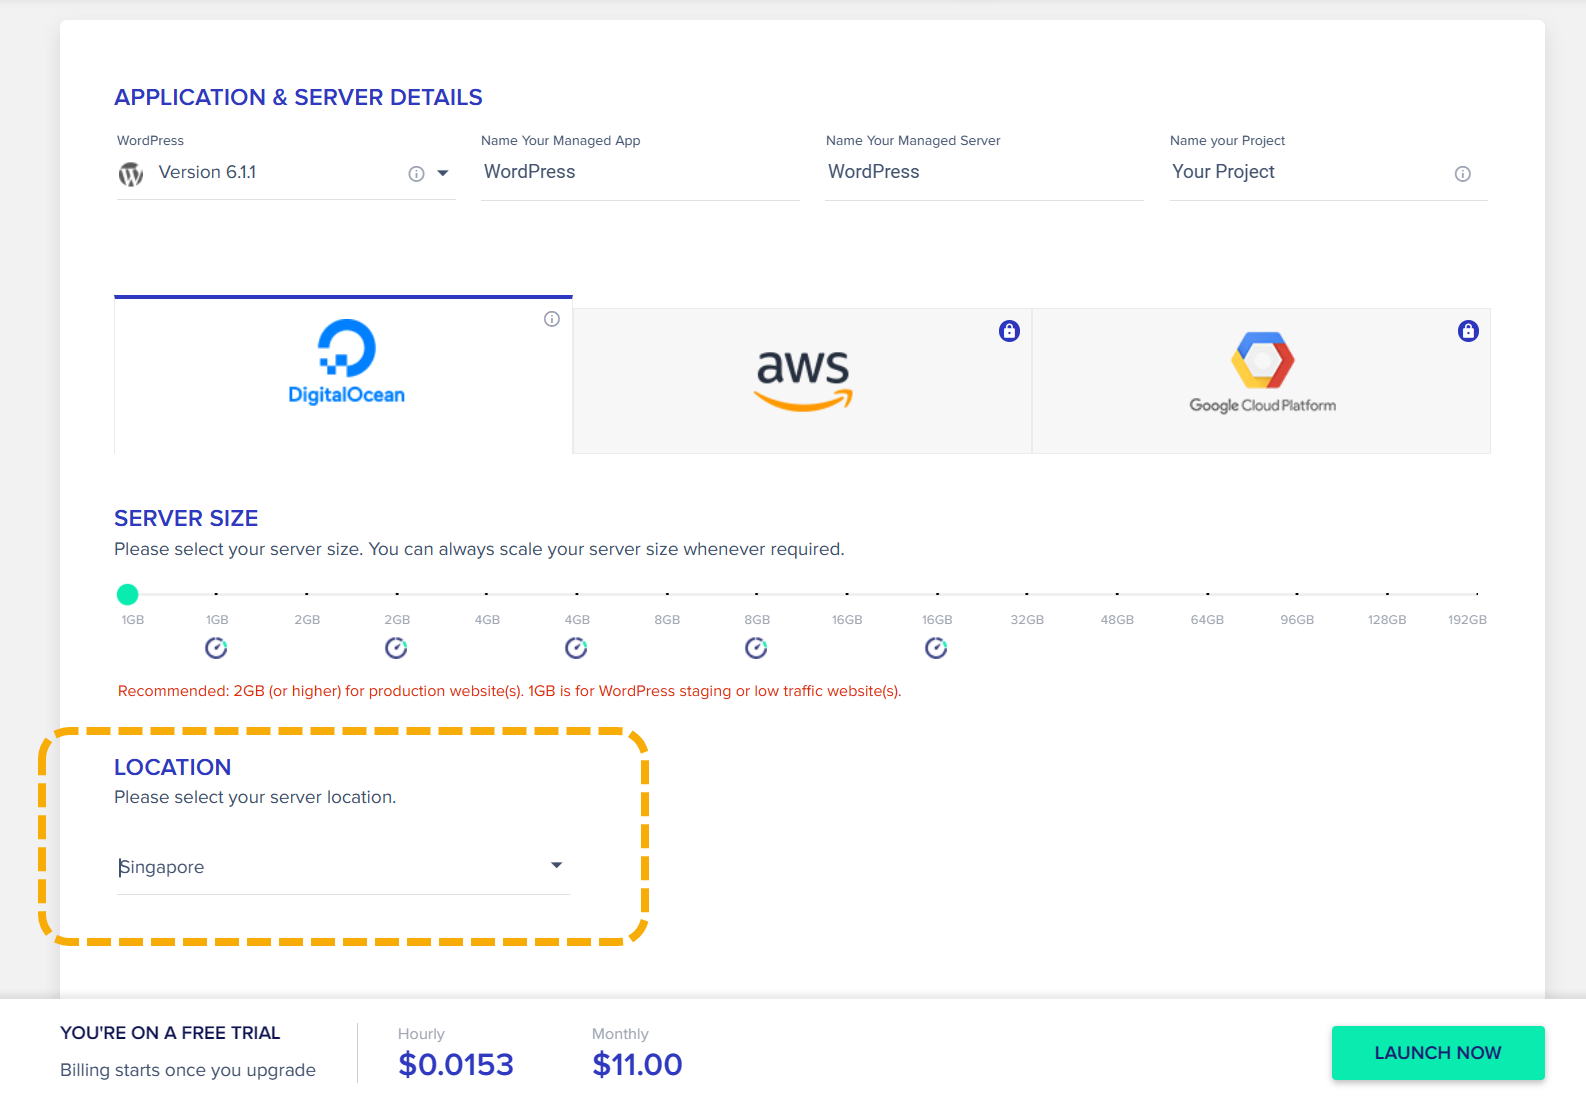
Task: Click the speed gauge icon under second 1GB
Action: pos(216,648)
